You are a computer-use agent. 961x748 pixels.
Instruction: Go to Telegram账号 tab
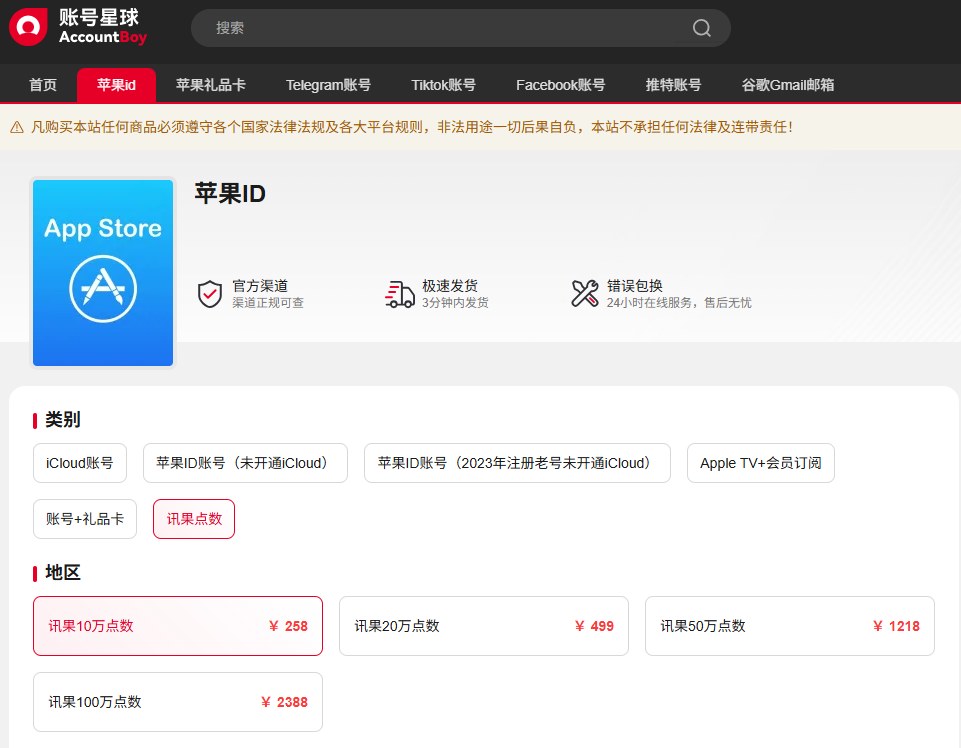pos(328,85)
